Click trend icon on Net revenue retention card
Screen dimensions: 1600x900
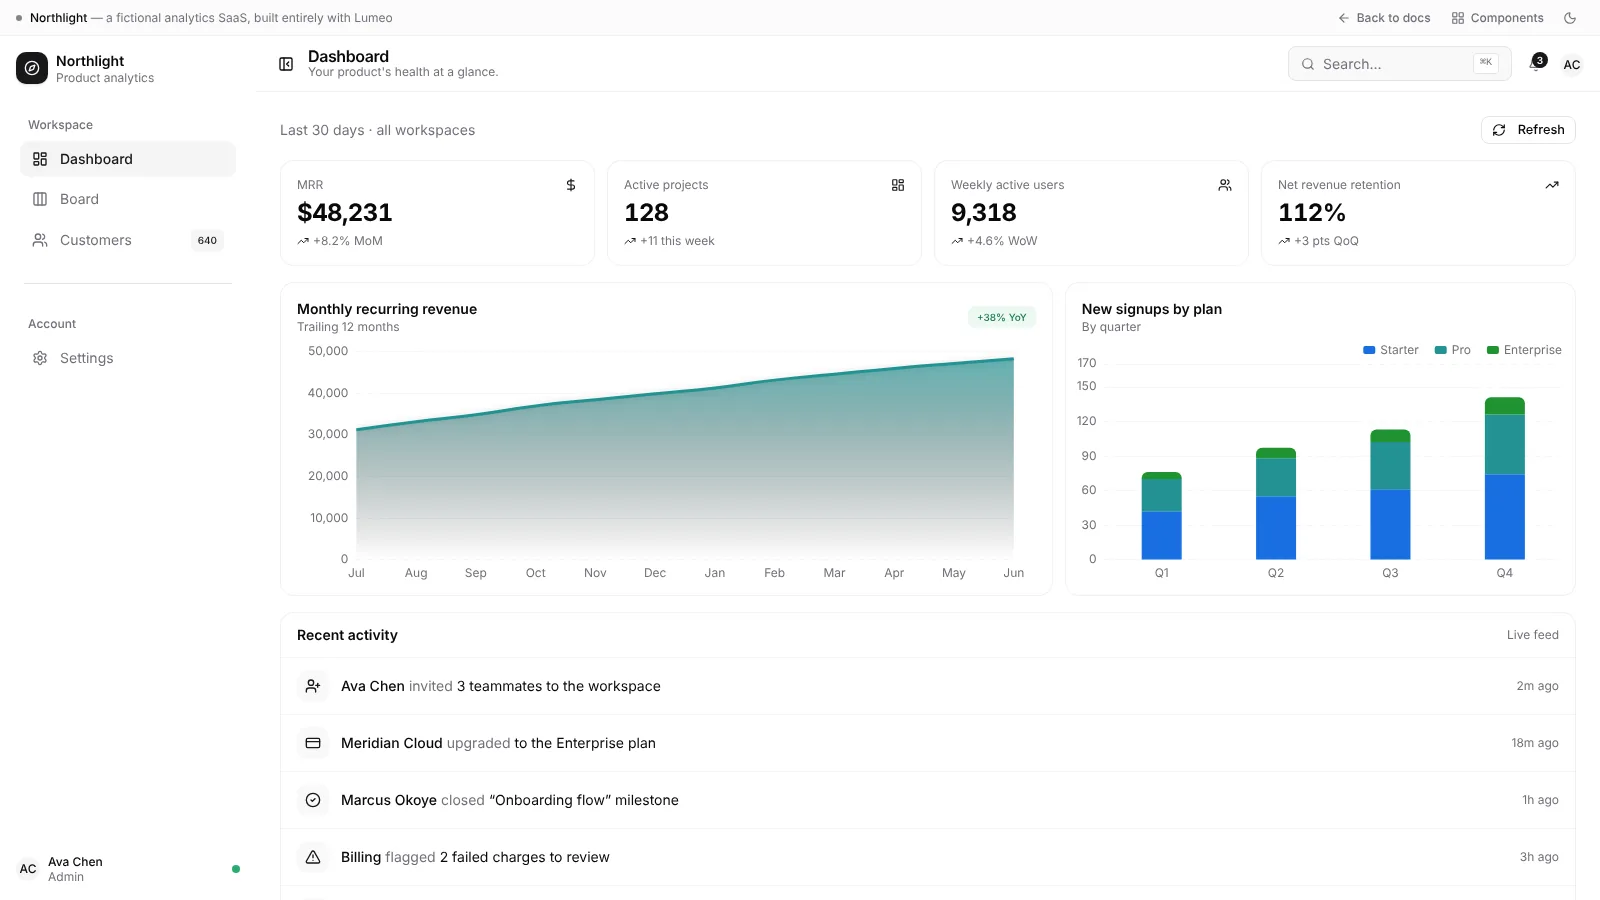[1552, 185]
